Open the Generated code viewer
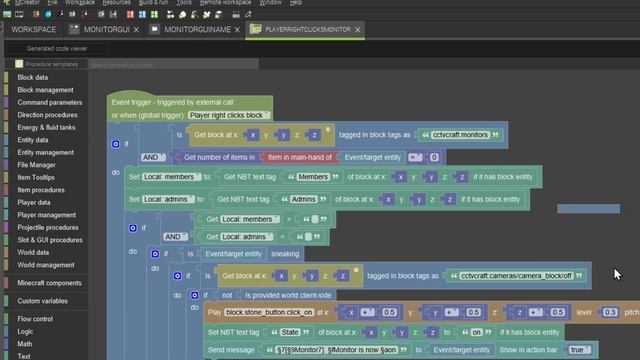 coord(57,49)
